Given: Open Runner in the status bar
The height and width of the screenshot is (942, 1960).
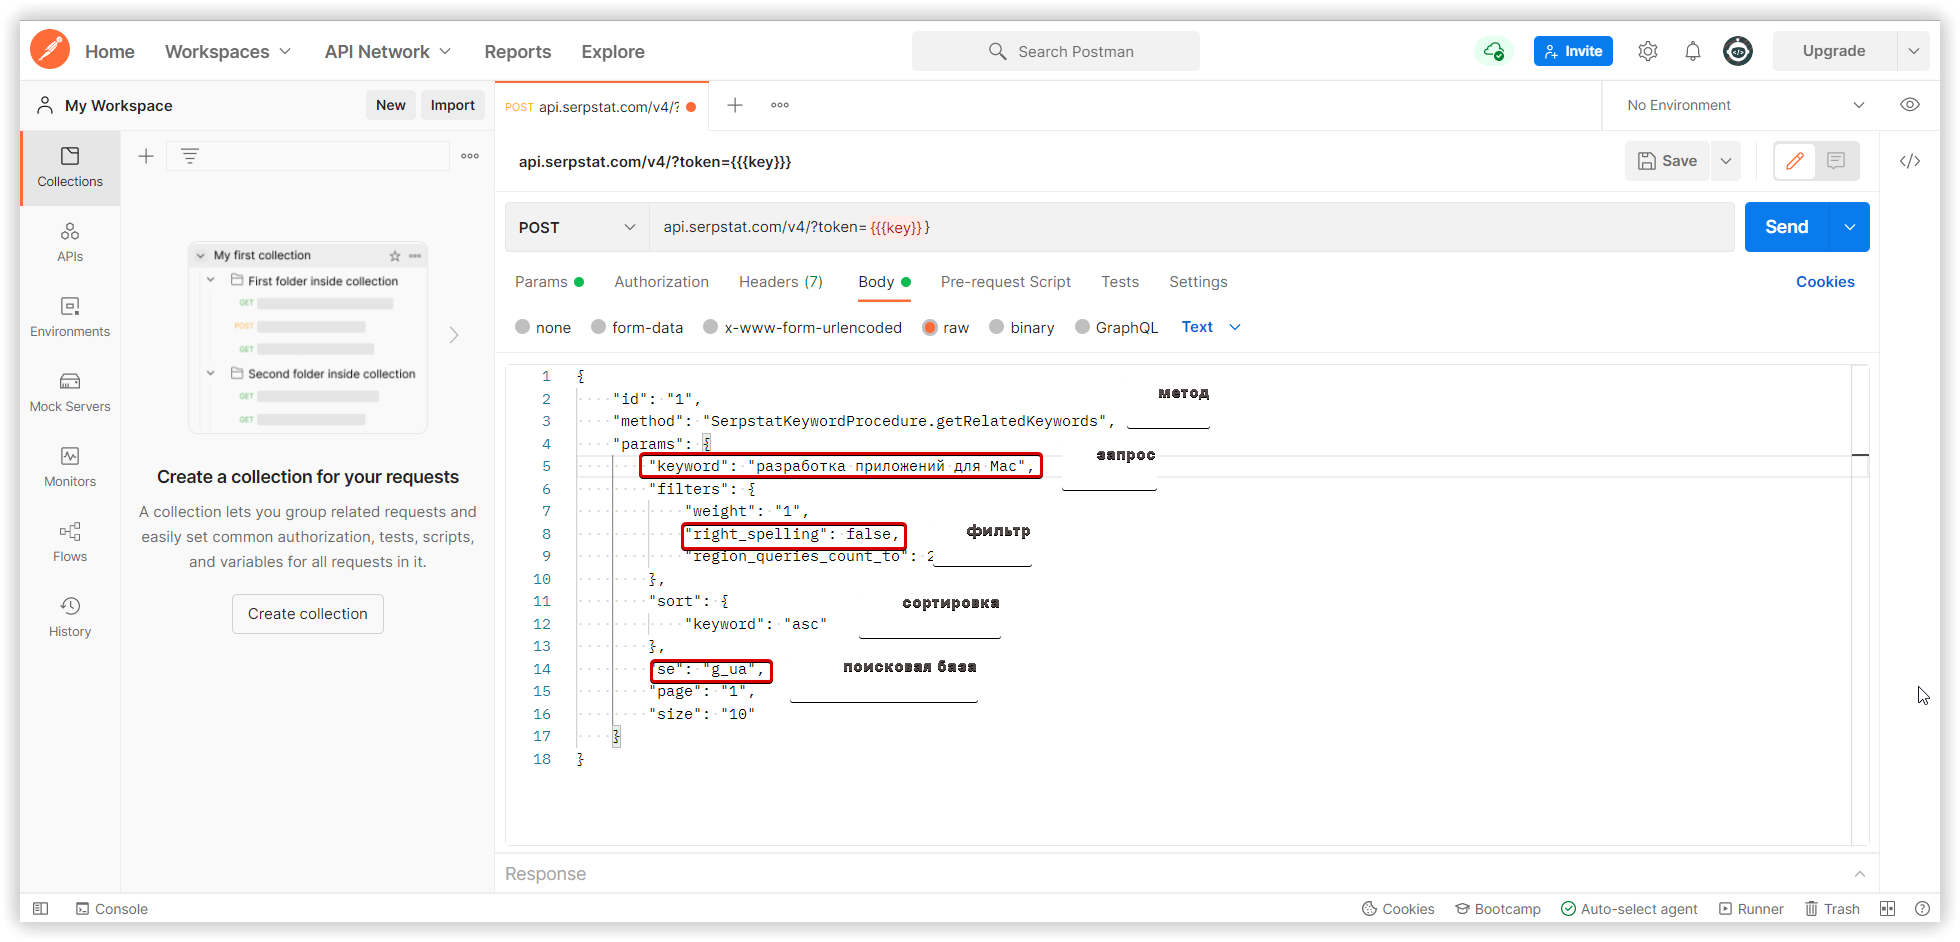Looking at the screenshot, I should (x=1751, y=909).
